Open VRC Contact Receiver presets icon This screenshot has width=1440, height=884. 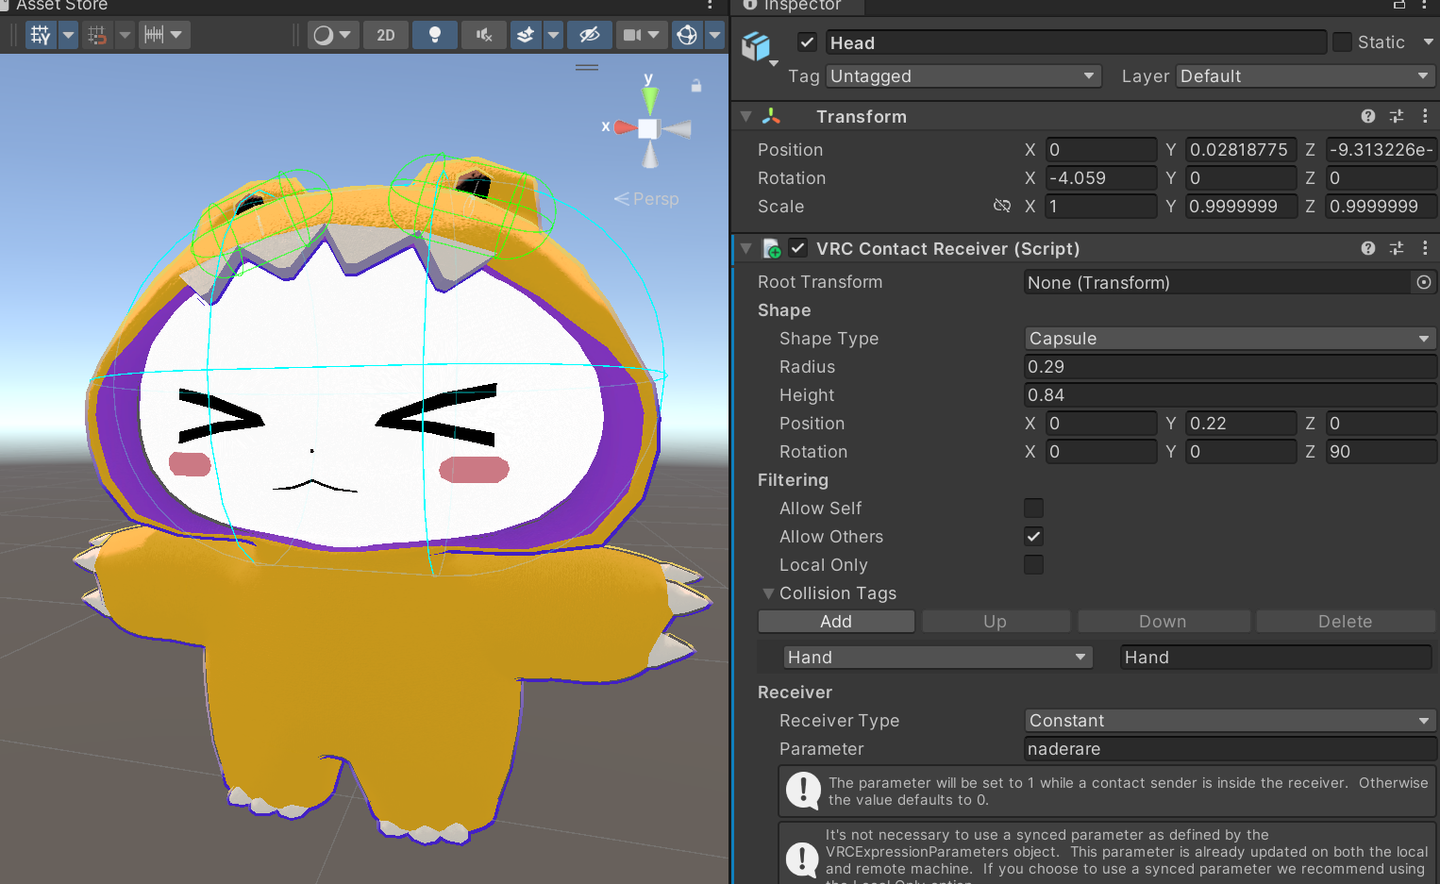coord(1397,248)
